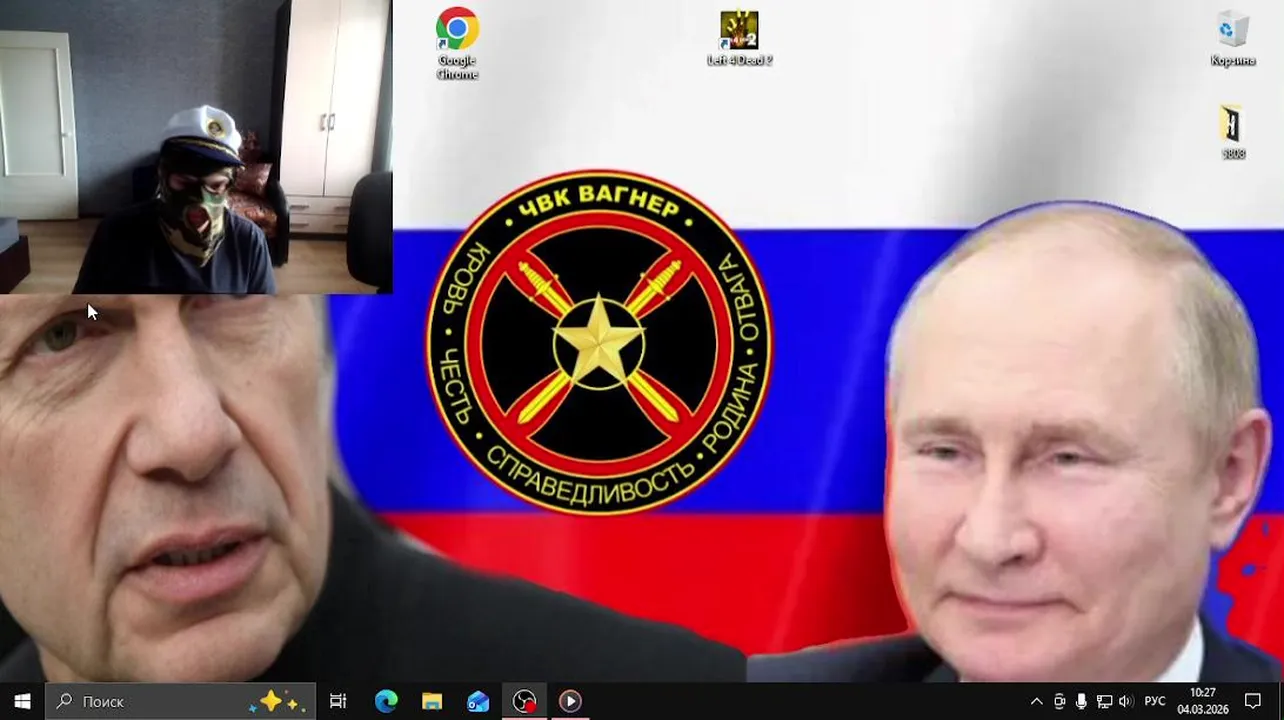Click the camera icon in the system tray
This screenshot has width=1284, height=720.
[1059, 701]
